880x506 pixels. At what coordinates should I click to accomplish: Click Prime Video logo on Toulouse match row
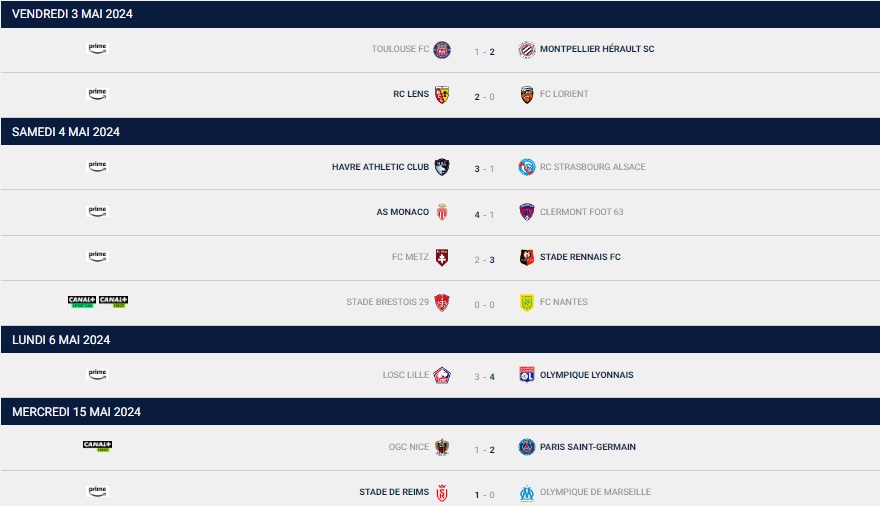(97, 48)
